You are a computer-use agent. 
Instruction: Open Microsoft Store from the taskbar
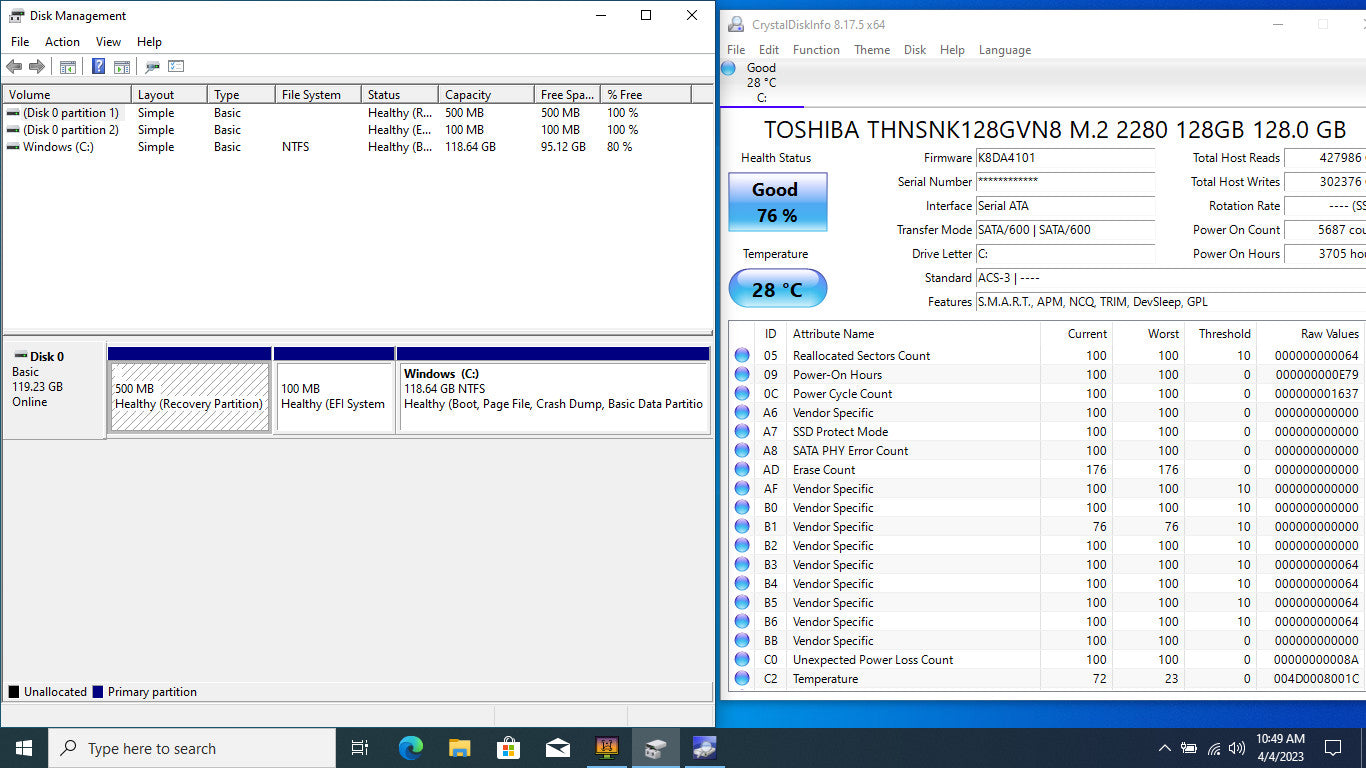(508, 748)
